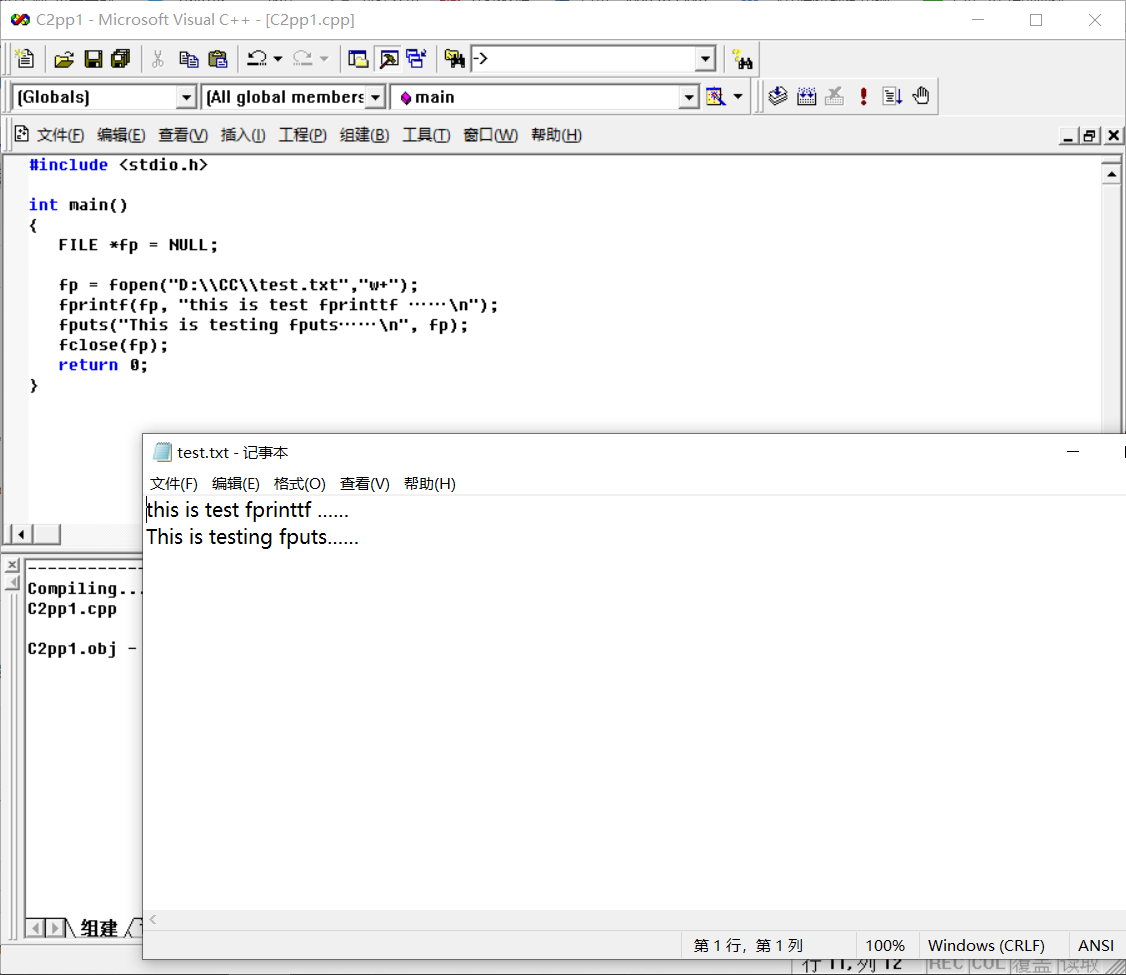Expand the main function dropdown
The height and width of the screenshot is (975, 1126).
coord(689,97)
